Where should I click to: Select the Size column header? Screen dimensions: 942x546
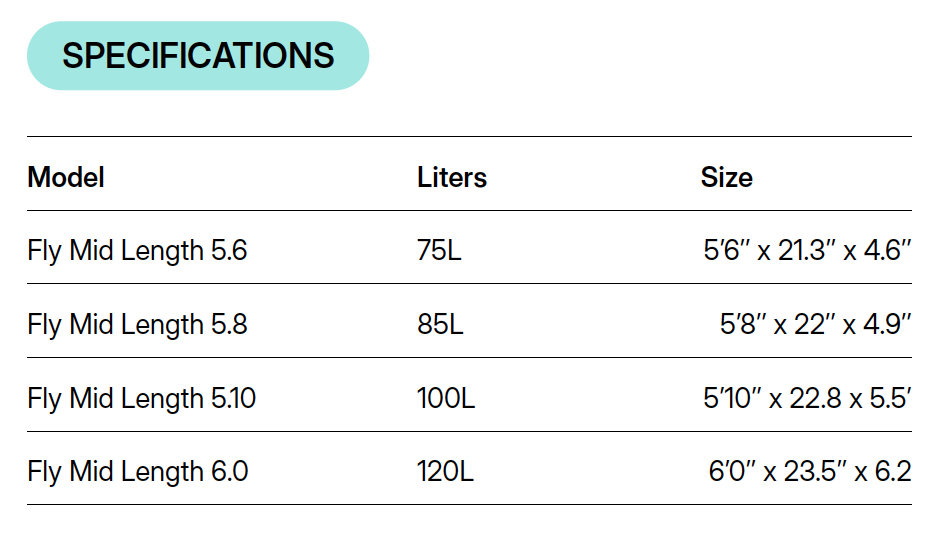click(x=726, y=178)
